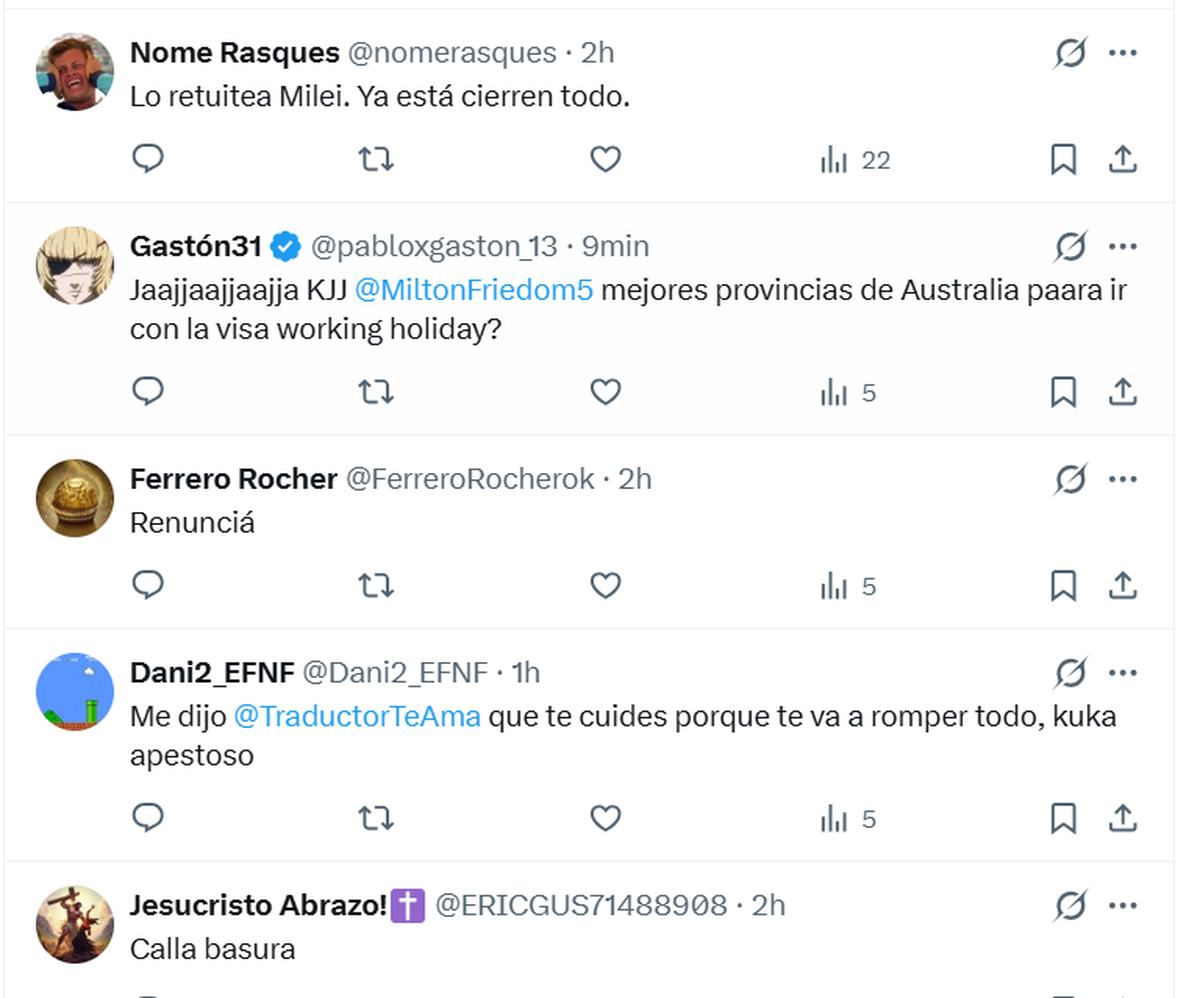Viewport: 1200px width, 998px height.
Task: Click Gastón31's avatar image
Action: coord(75,265)
